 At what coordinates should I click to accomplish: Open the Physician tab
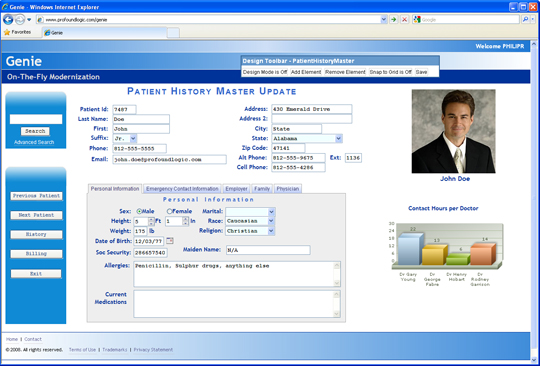point(288,189)
